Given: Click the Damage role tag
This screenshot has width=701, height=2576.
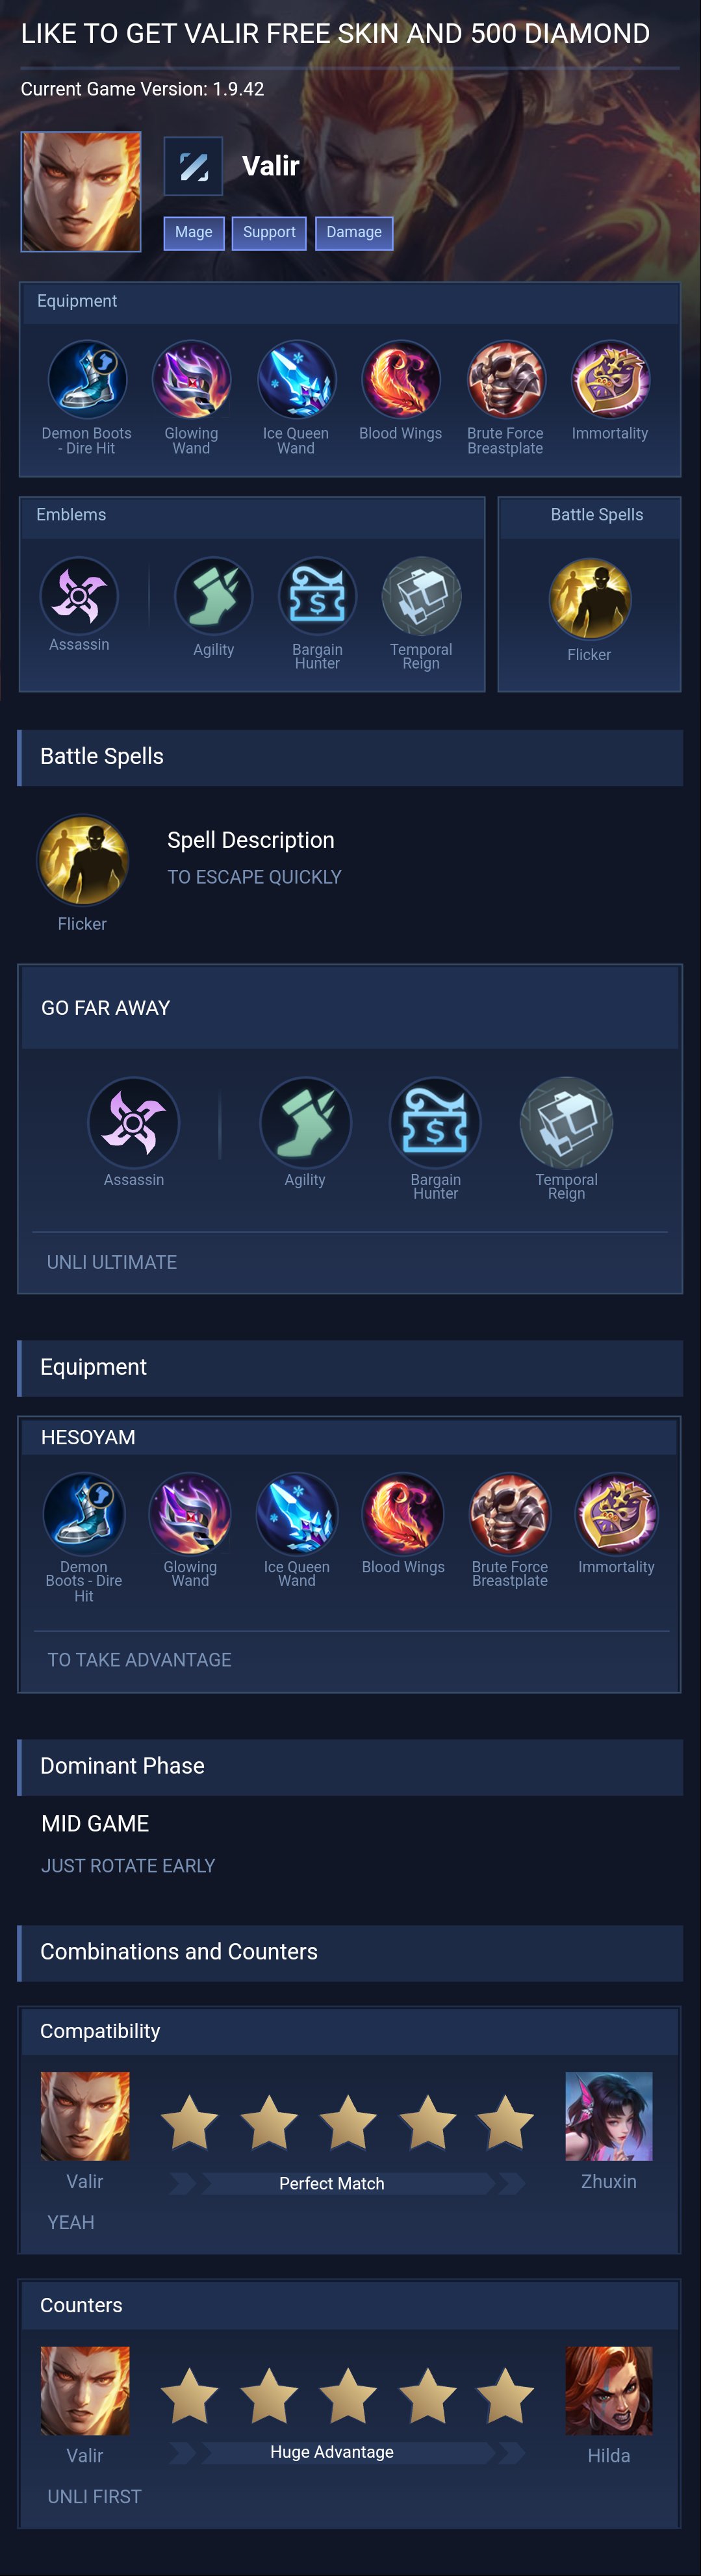Looking at the screenshot, I should pyautogui.click(x=354, y=233).
